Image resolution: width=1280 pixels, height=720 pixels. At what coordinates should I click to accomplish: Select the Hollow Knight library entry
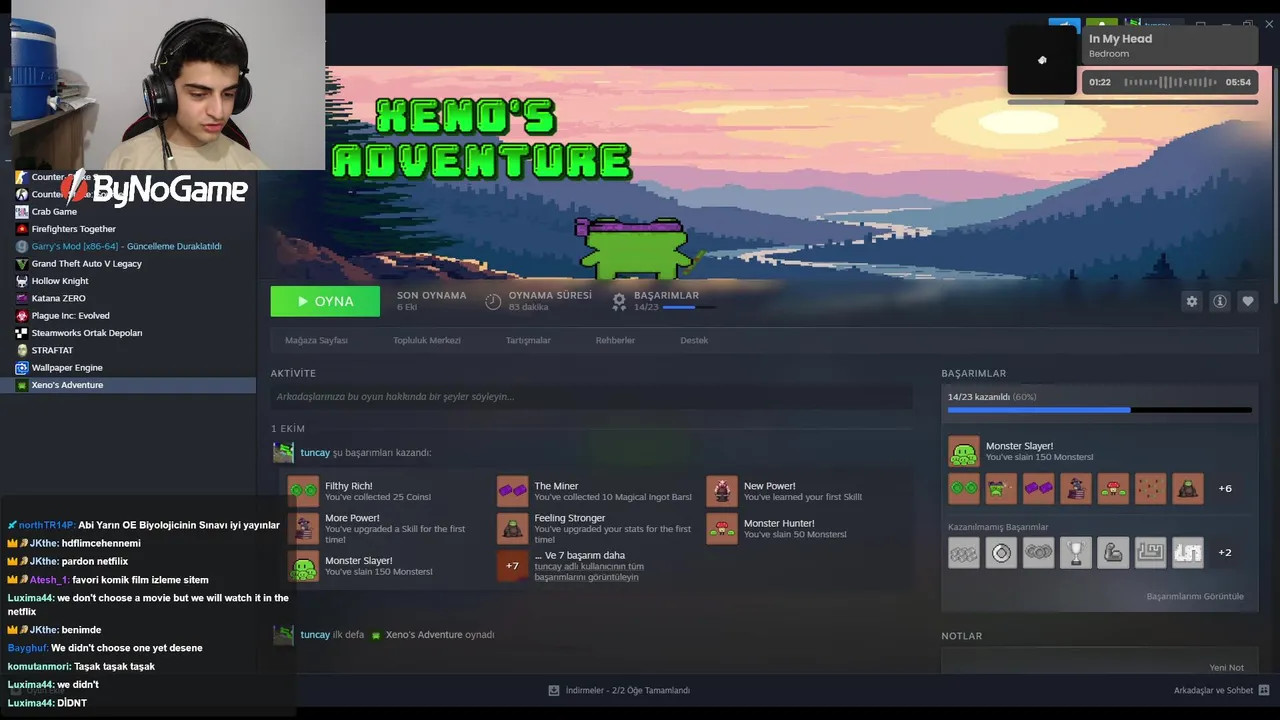click(x=128, y=281)
